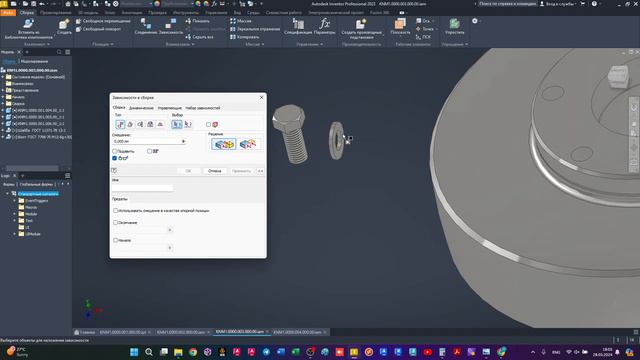640x360 pixels.
Task: Click the ПСК tool
Action: tap(423, 37)
